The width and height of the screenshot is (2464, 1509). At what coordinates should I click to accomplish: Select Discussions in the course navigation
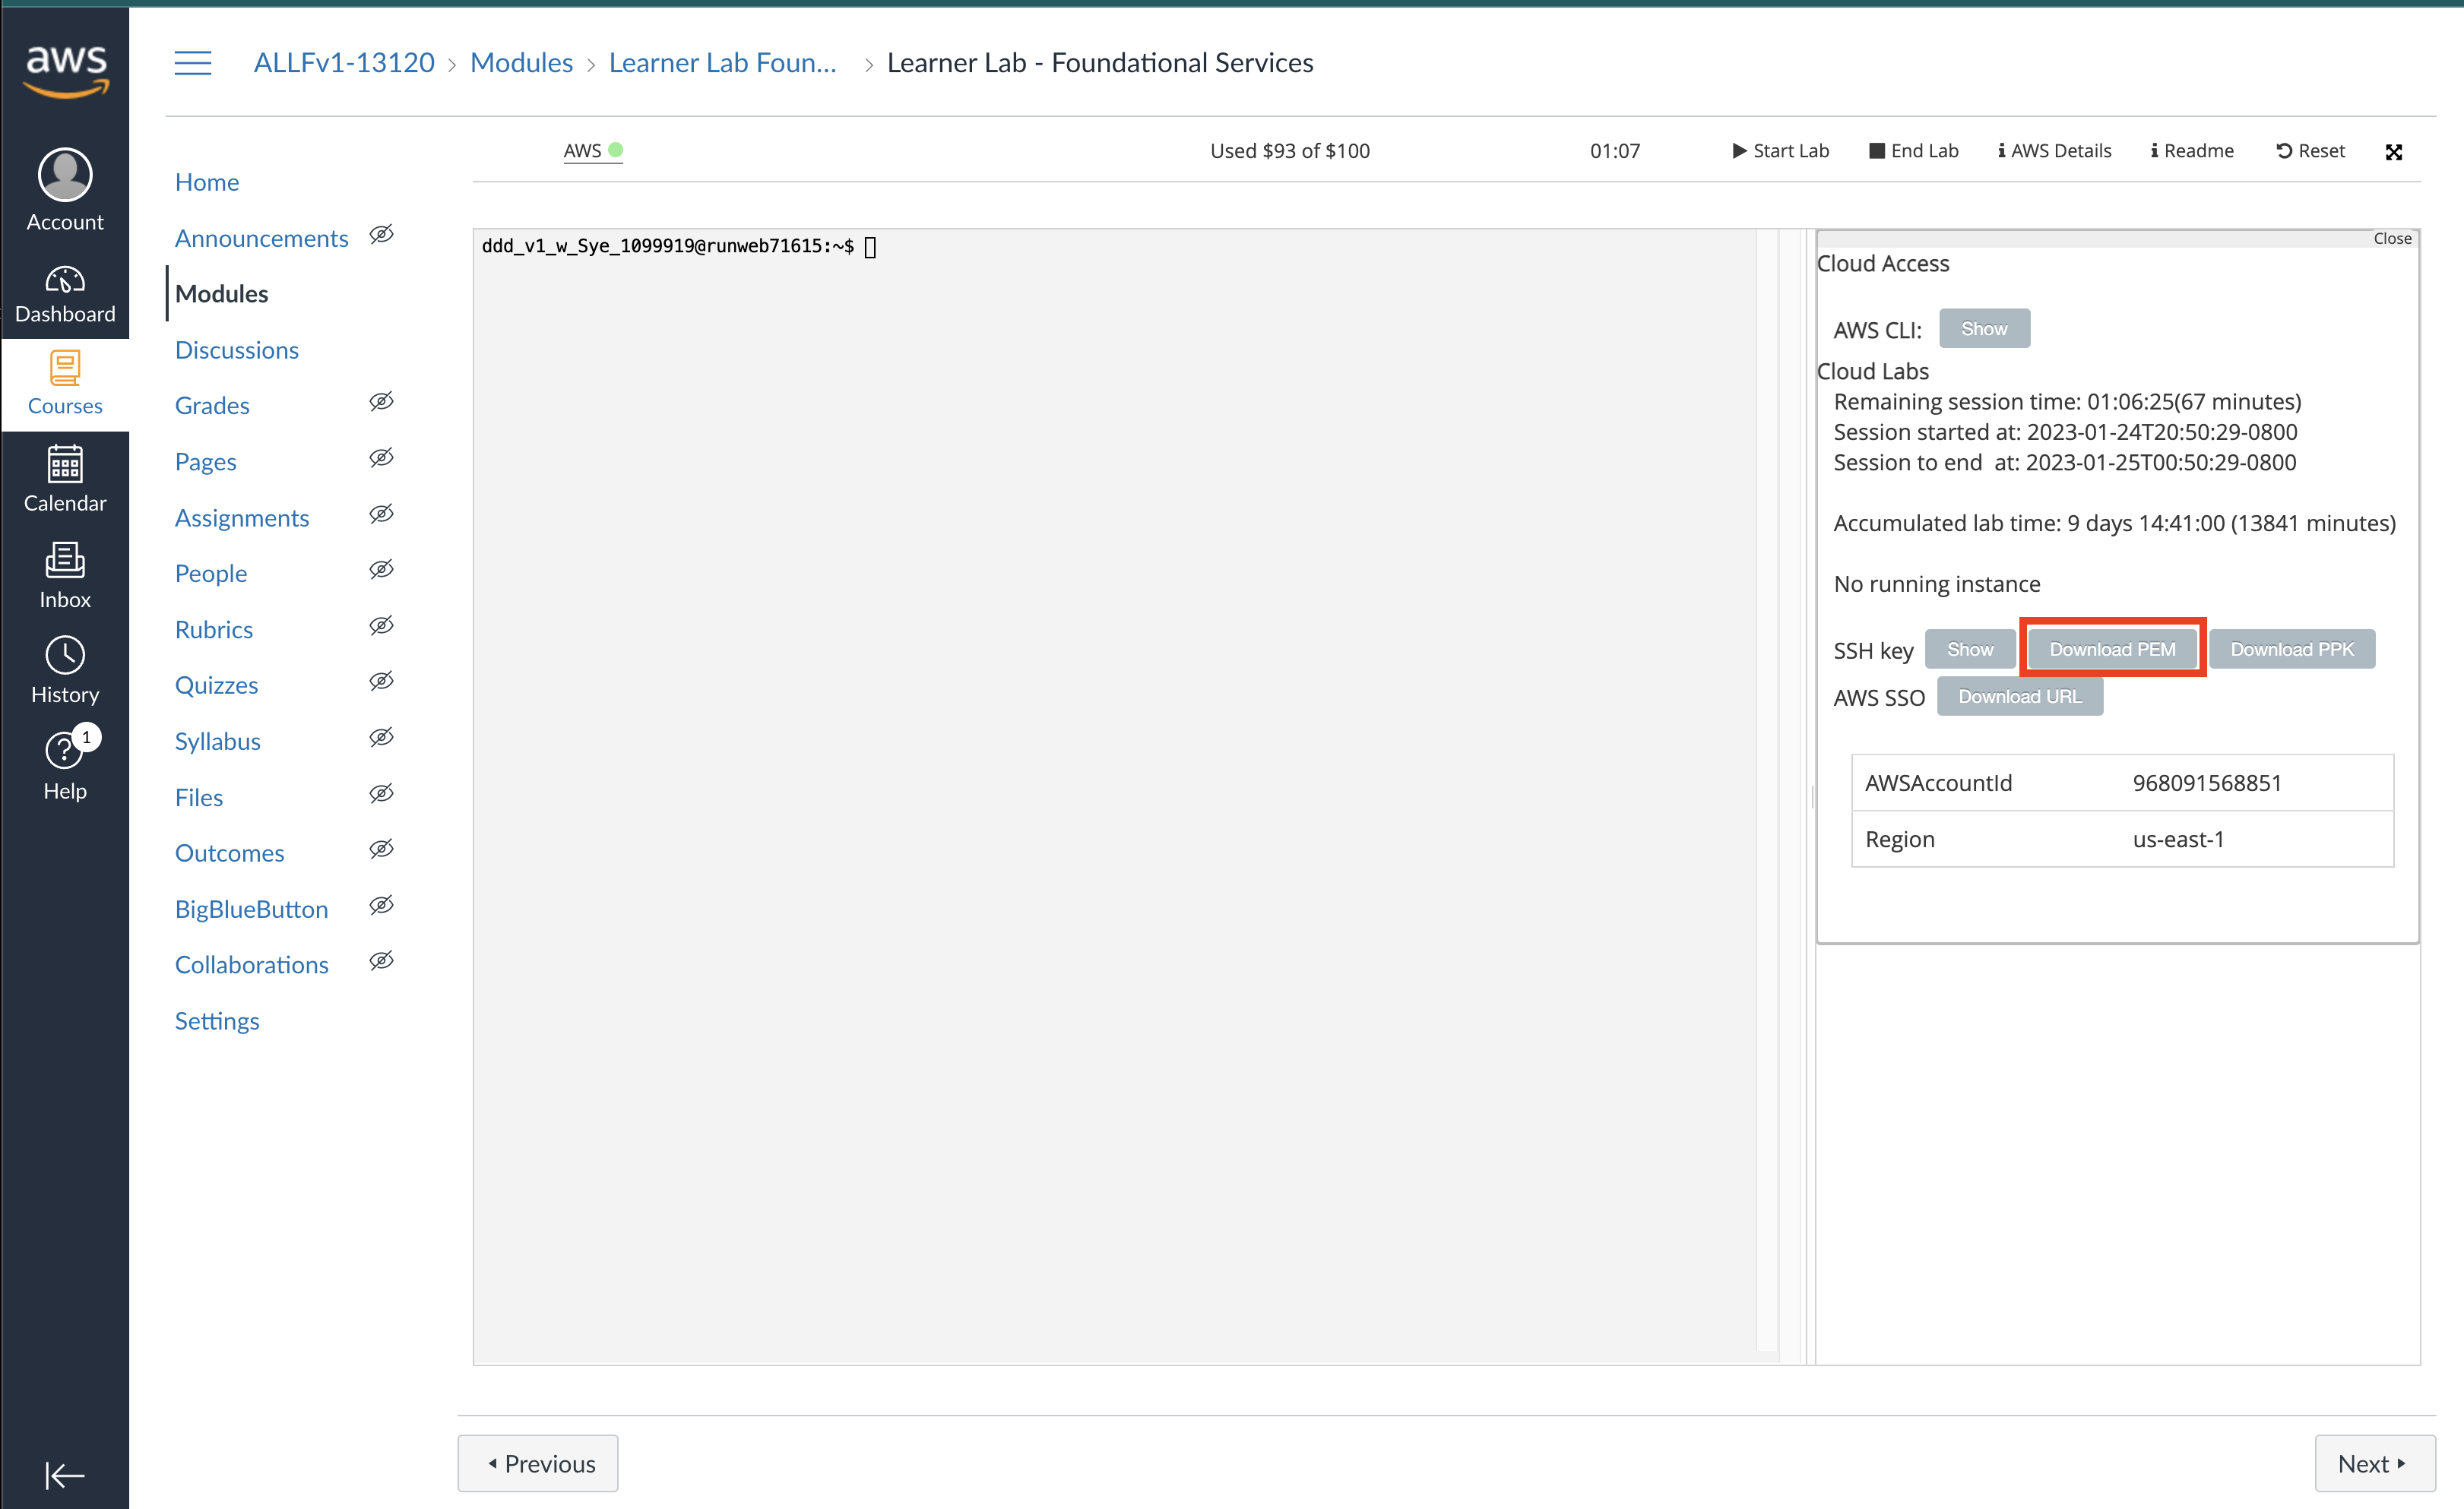coord(236,350)
